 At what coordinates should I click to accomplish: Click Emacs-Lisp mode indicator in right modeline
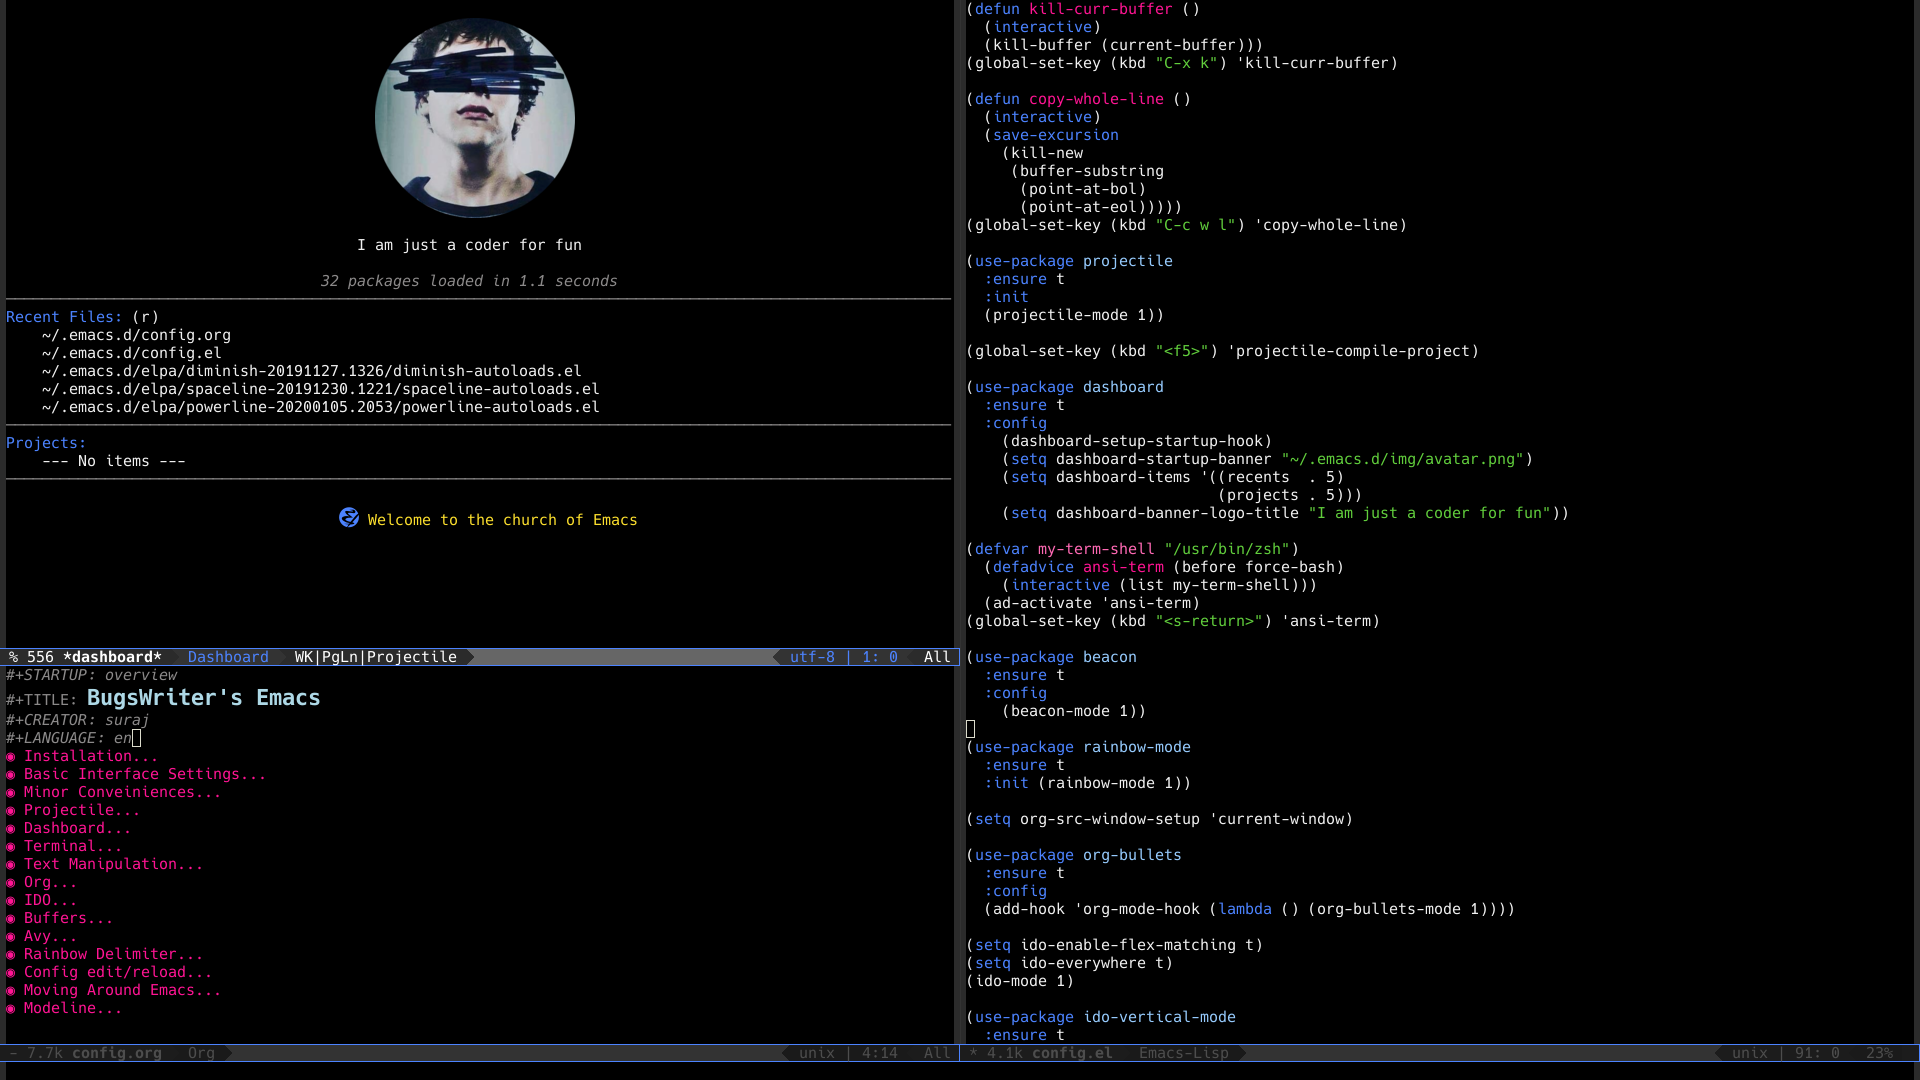point(1183,1053)
